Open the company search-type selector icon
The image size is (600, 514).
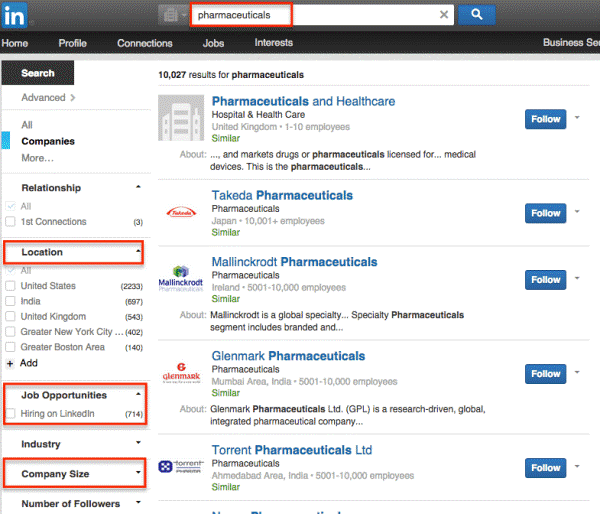(x=173, y=15)
